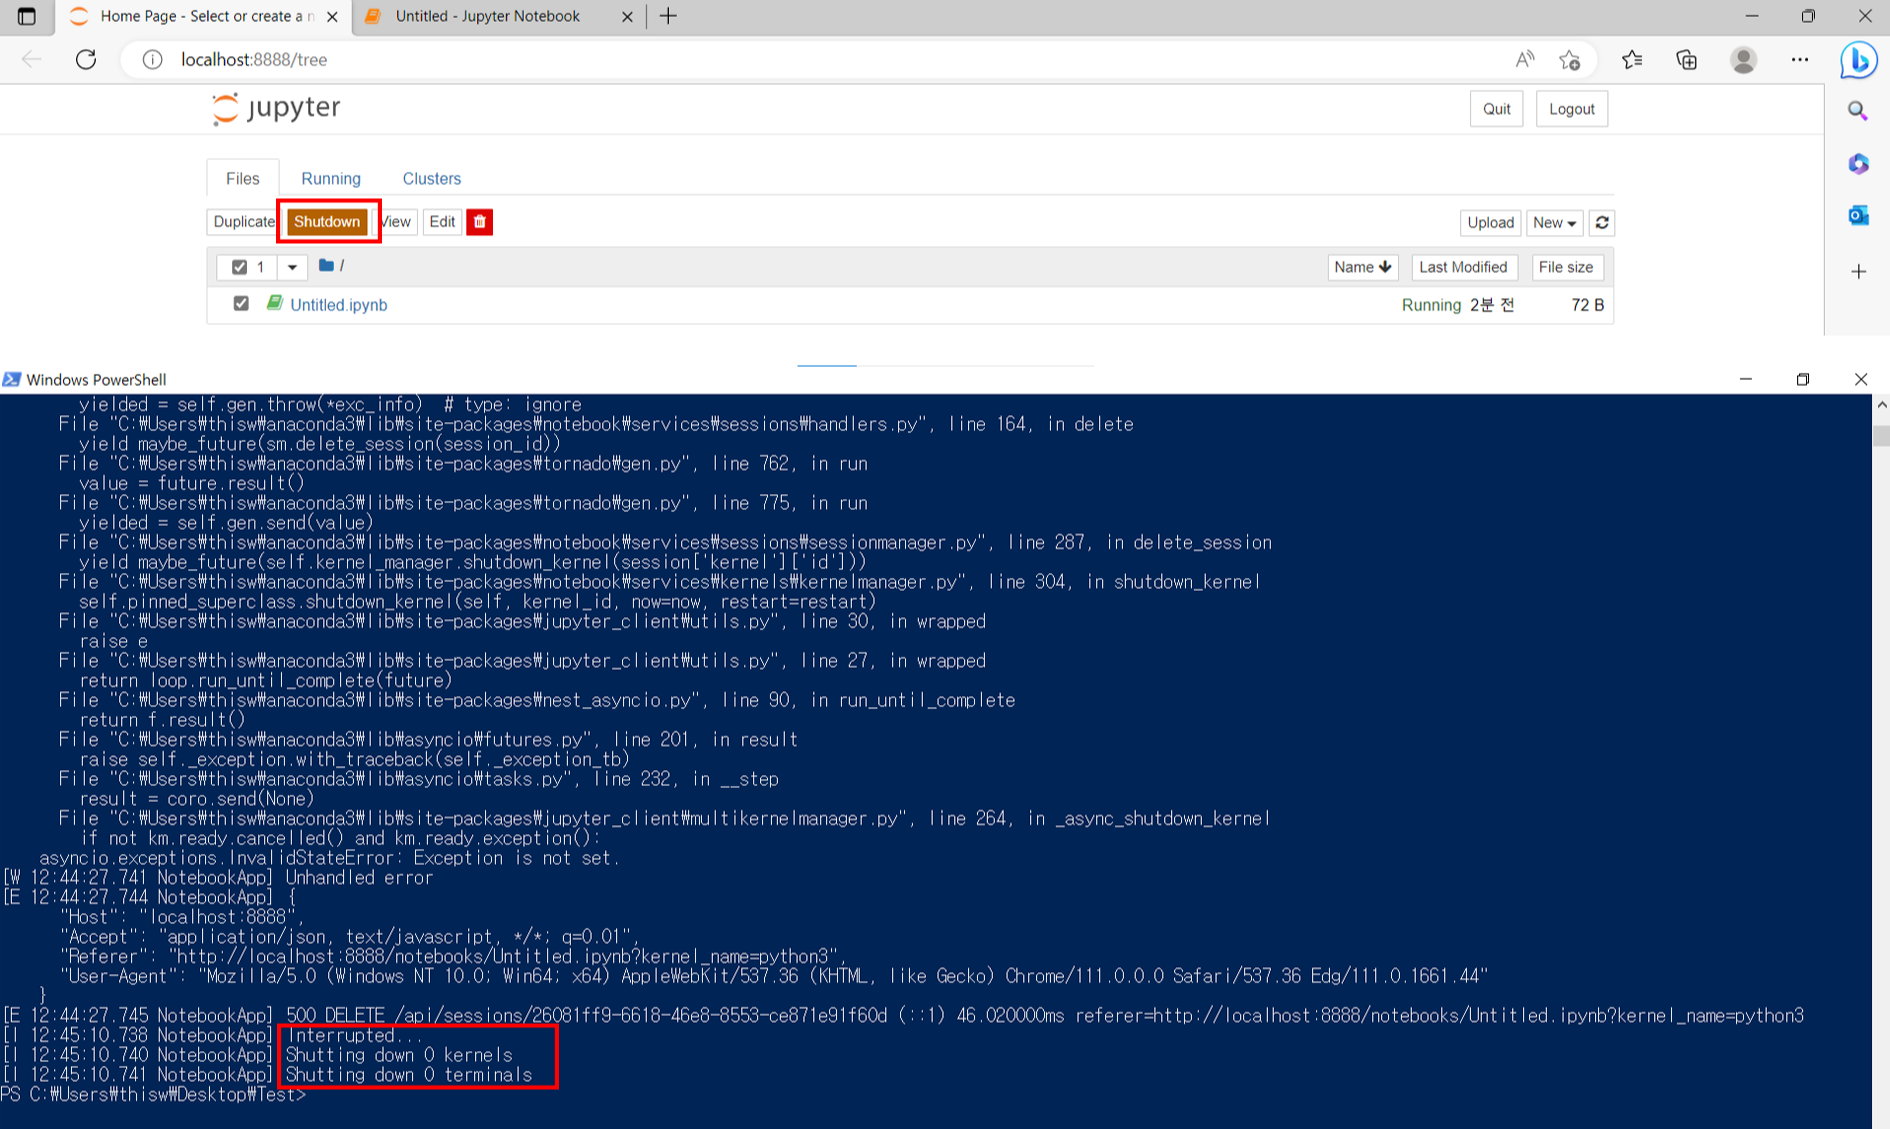Click the 'Unhandled error' warning line
This screenshot has height=1129, width=1890.
pyautogui.click(x=359, y=877)
